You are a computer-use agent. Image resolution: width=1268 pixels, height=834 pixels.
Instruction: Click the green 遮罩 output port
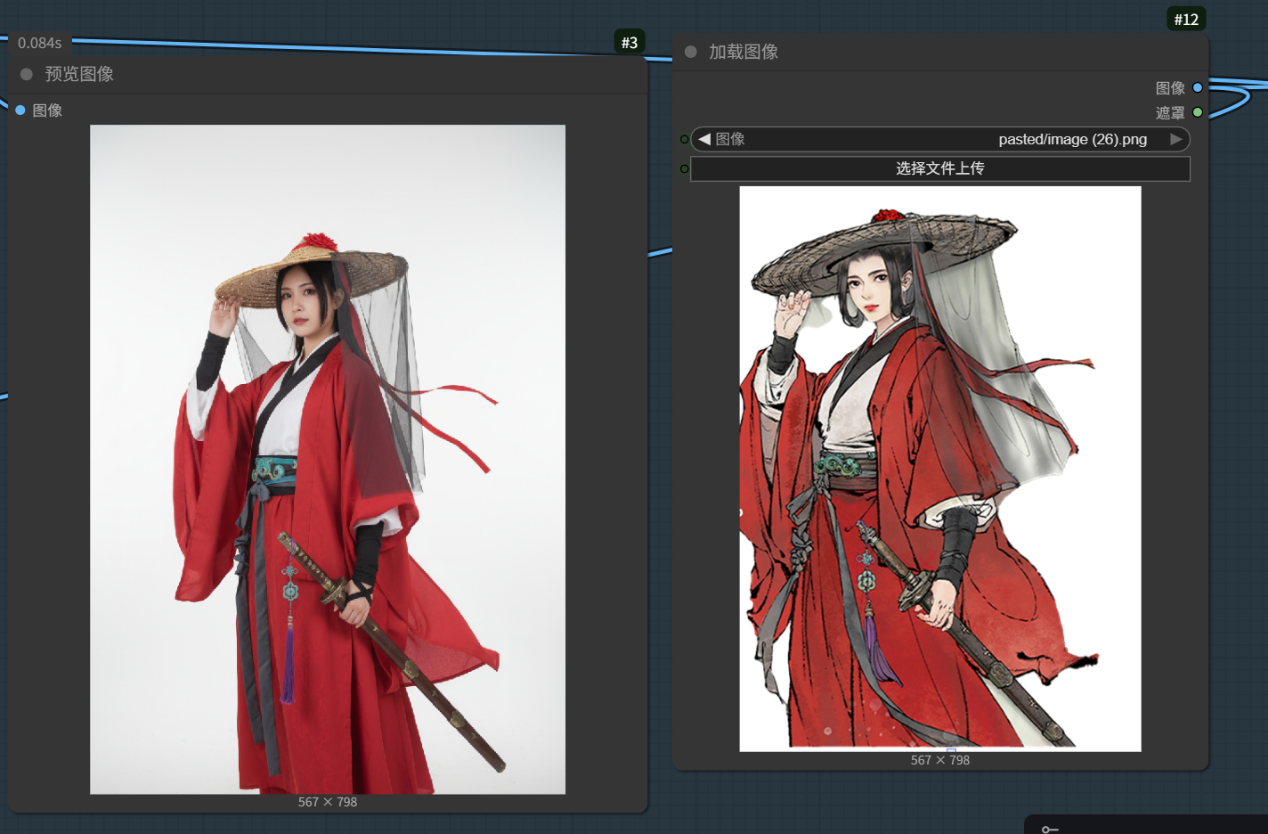(1197, 113)
